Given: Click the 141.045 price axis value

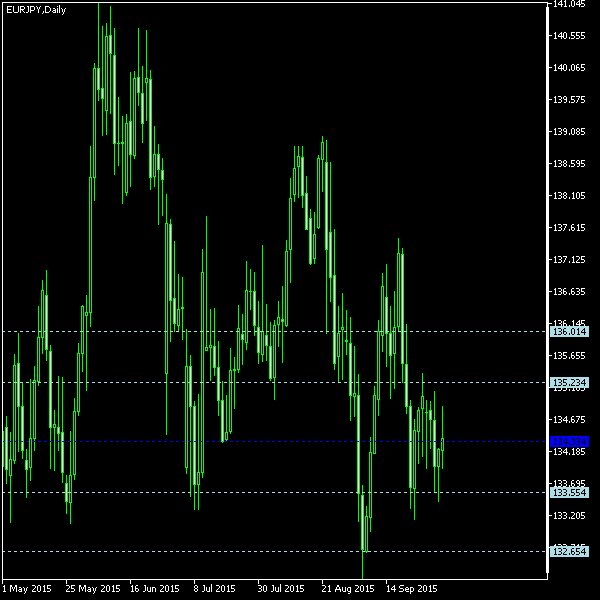Looking at the screenshot, I should tap(569, 4).
